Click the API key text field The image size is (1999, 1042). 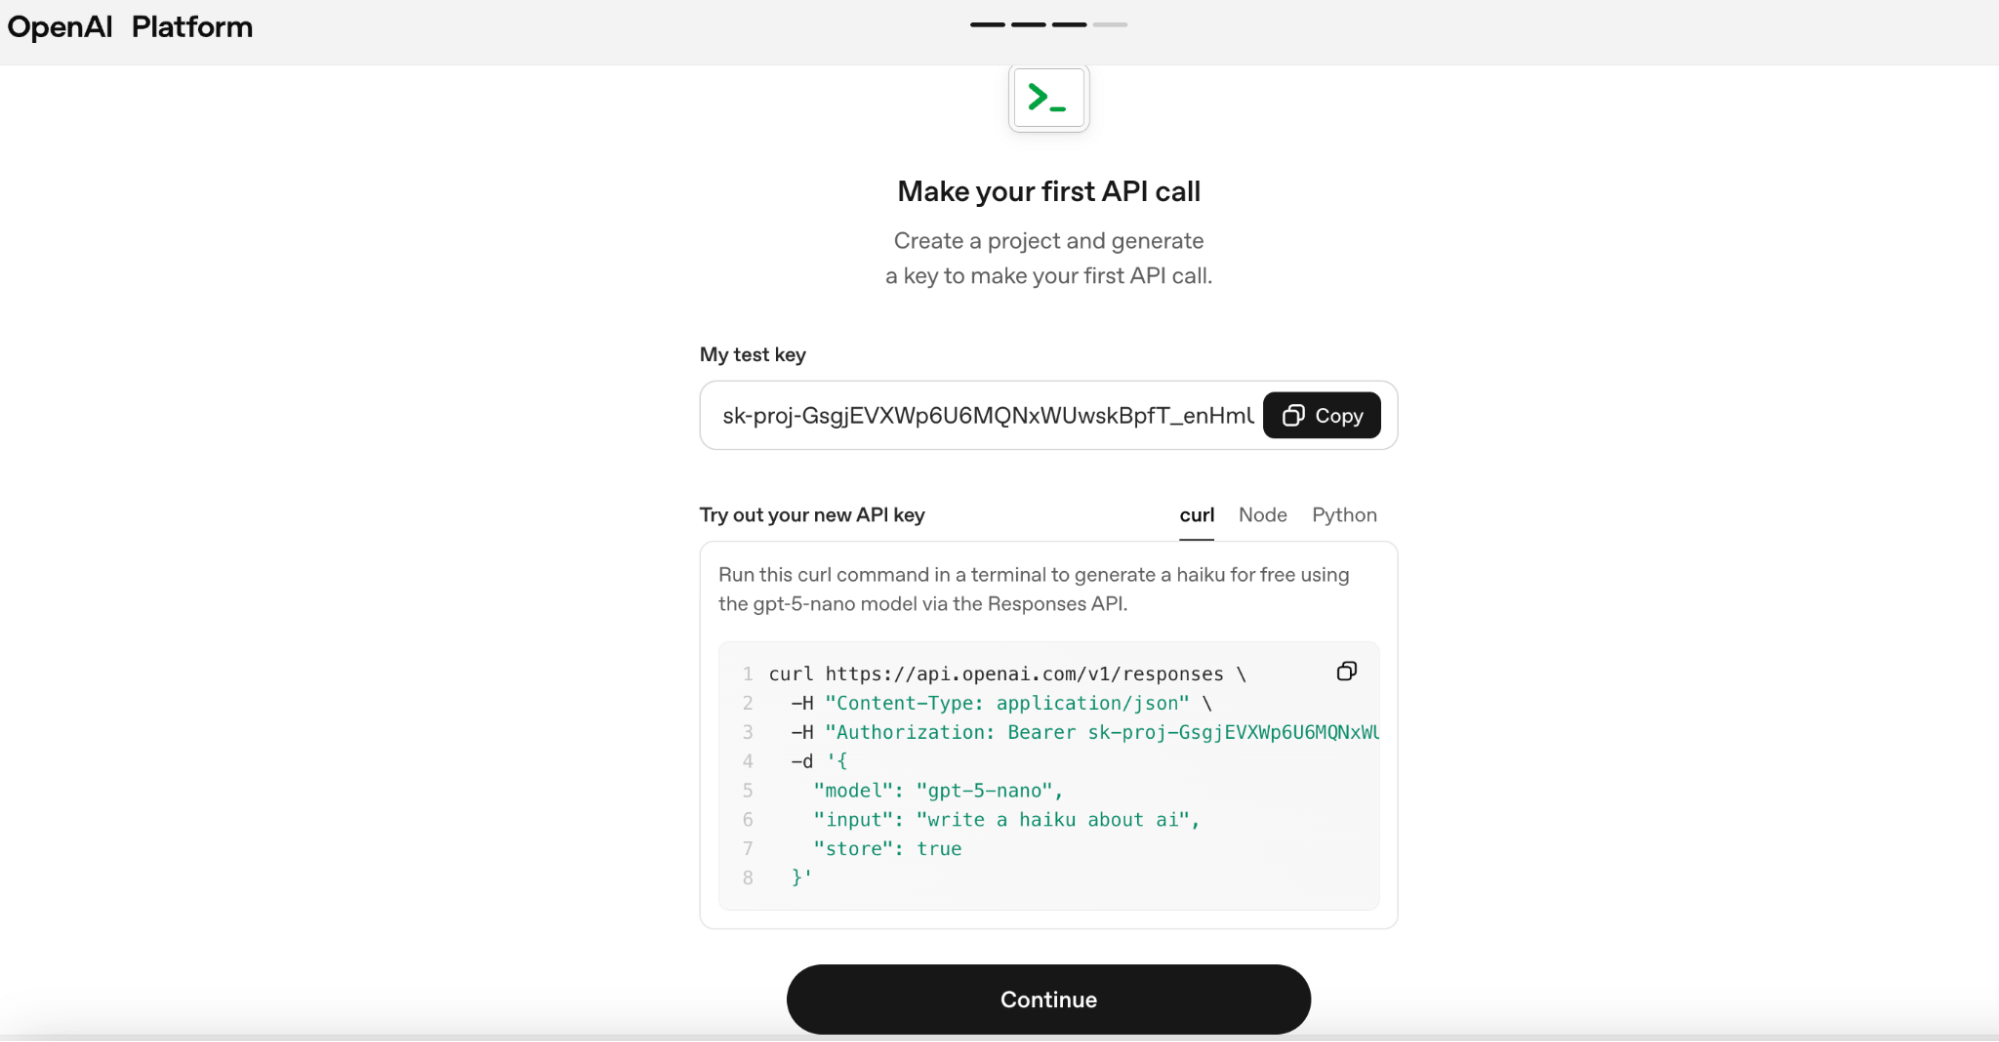[x=986, y=416]
